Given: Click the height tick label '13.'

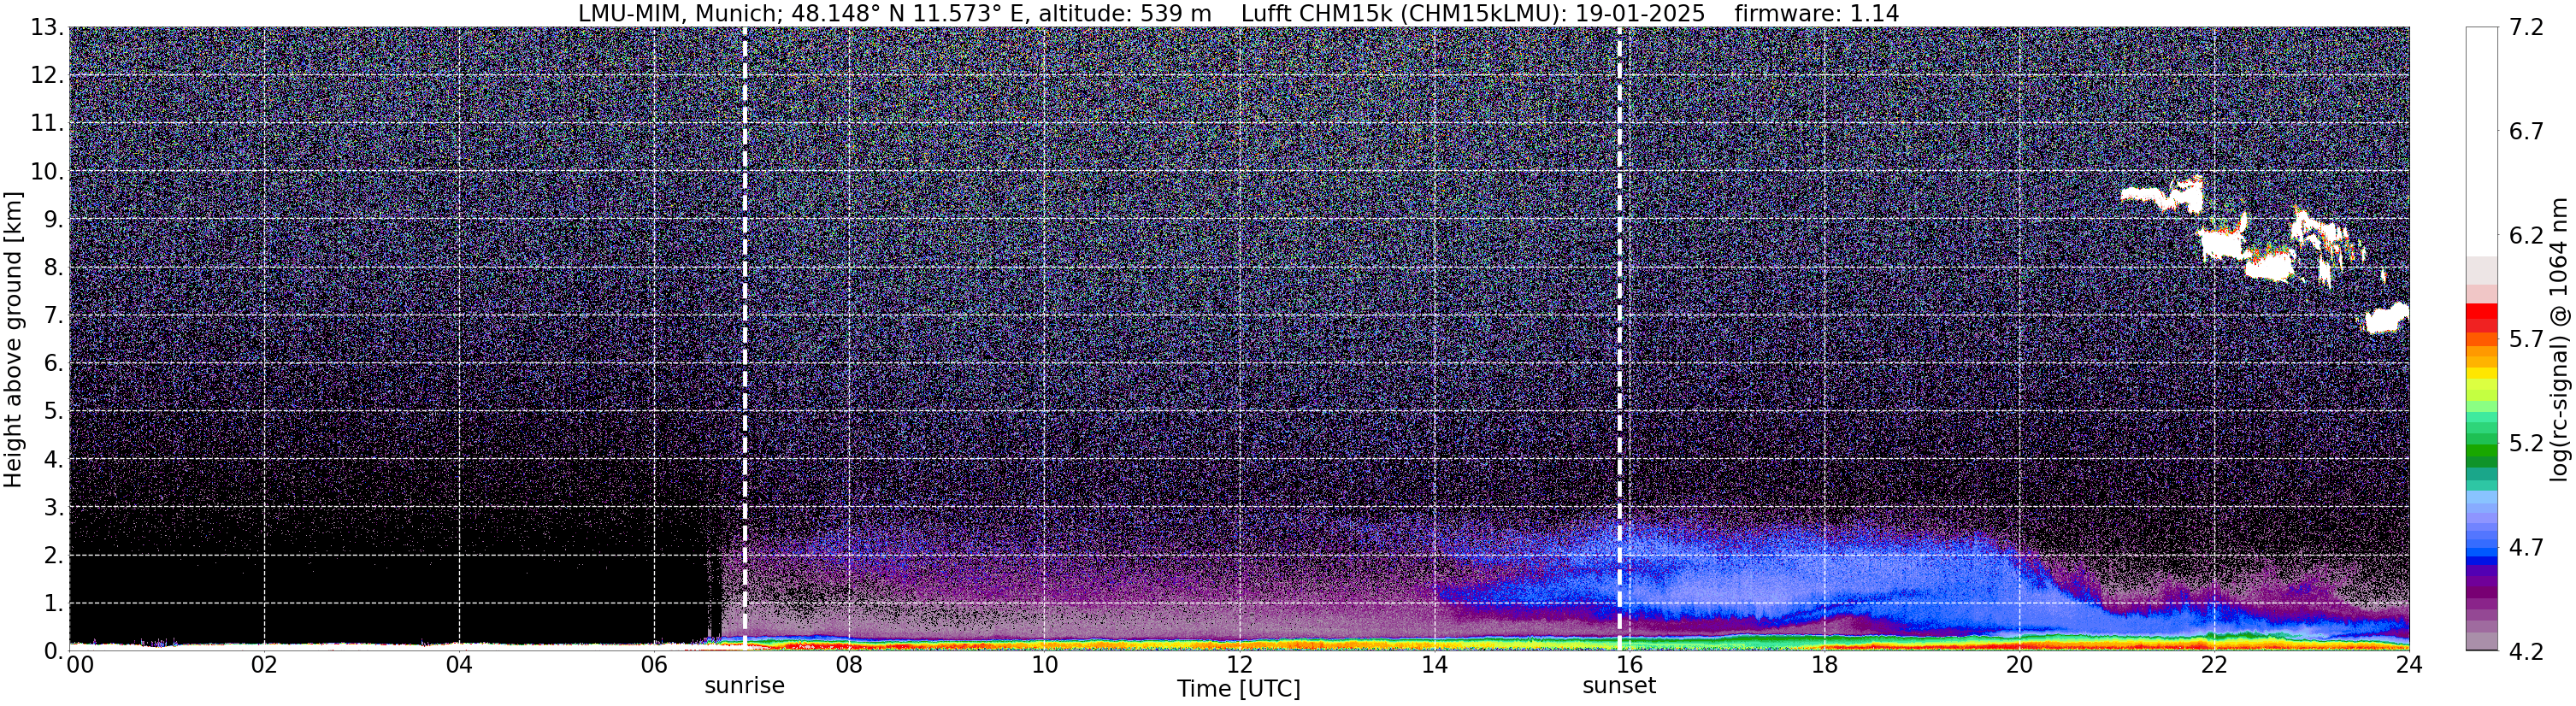Looking at the screenshot, I should pyautogui.click(x=47, y=28).
